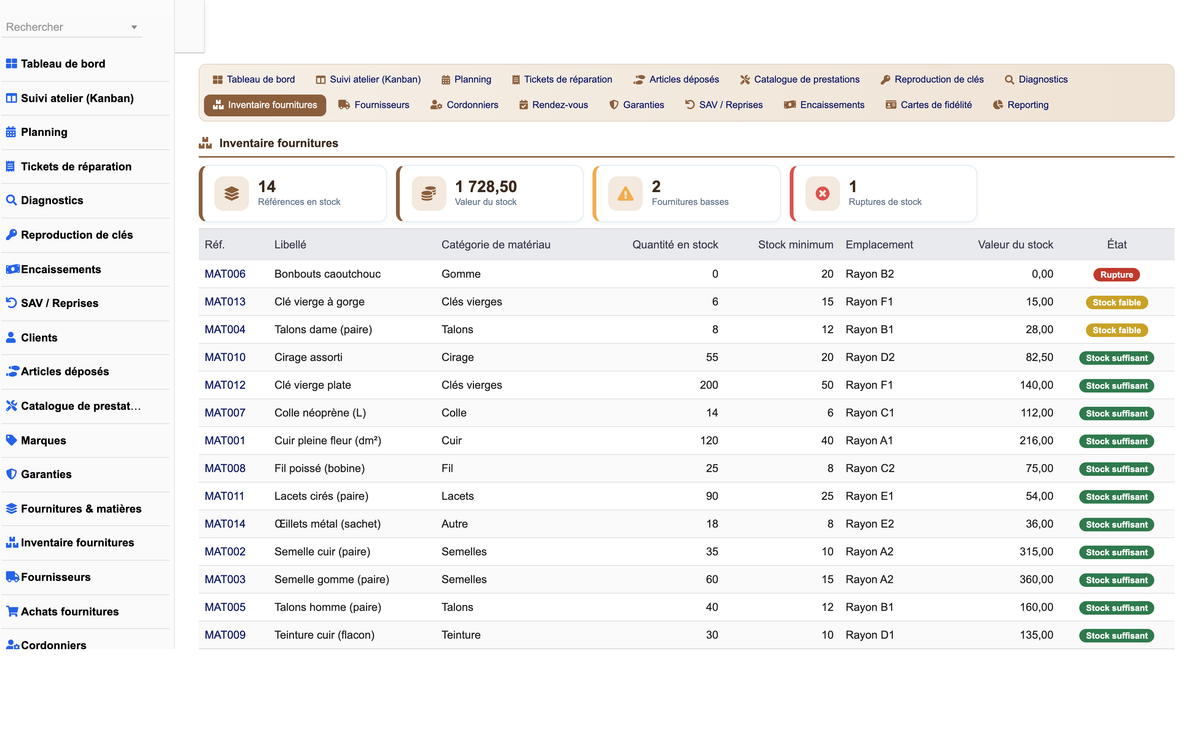
Task: Switch to Planning in top navigation
Action: point(466,79)
